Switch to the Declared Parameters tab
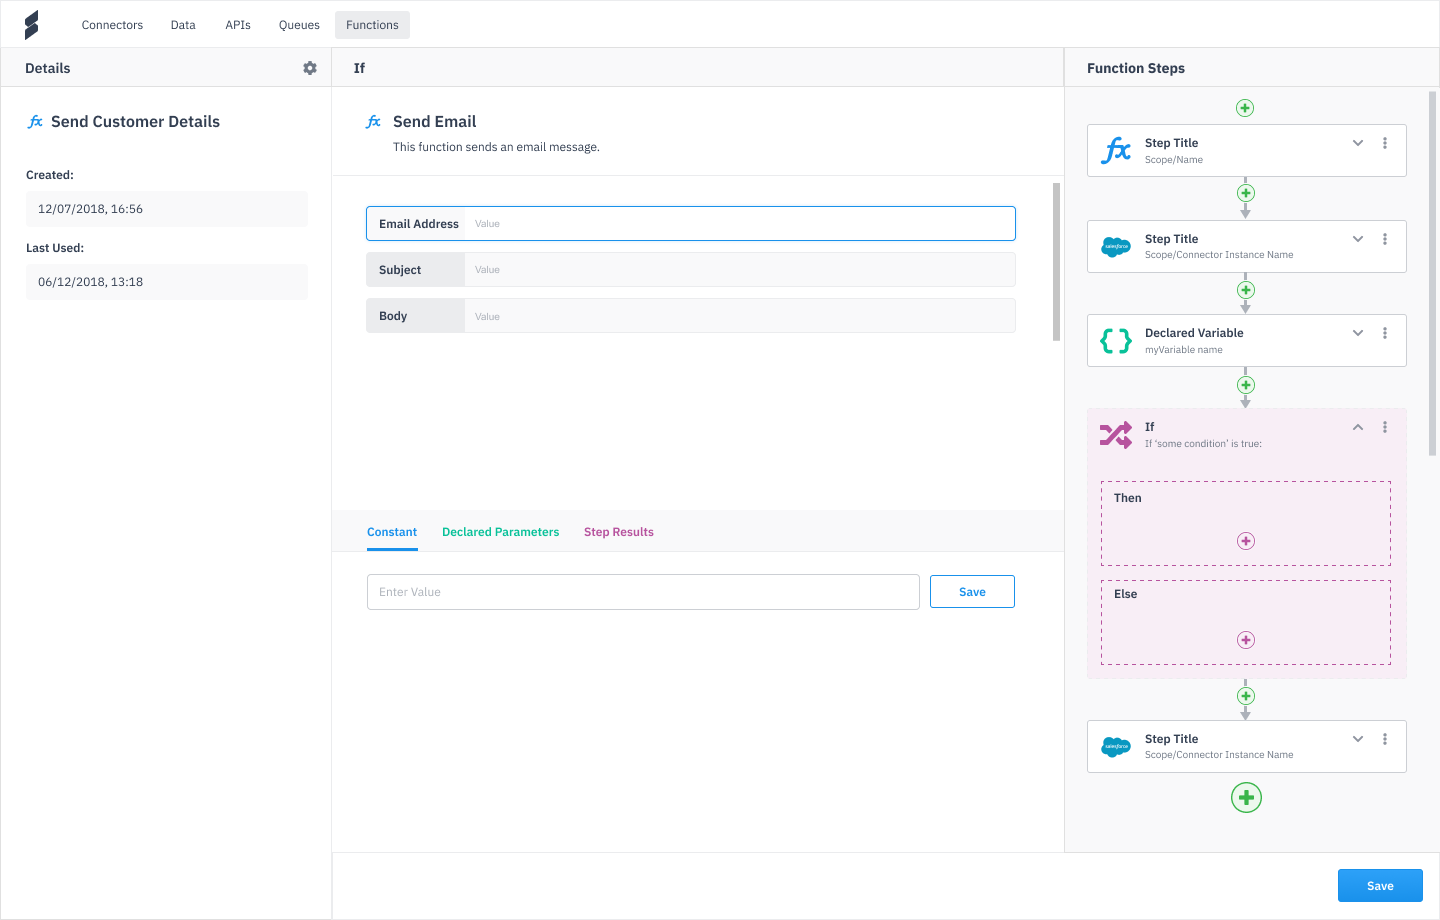1440x920 pixels. click(x=500, y=531)
